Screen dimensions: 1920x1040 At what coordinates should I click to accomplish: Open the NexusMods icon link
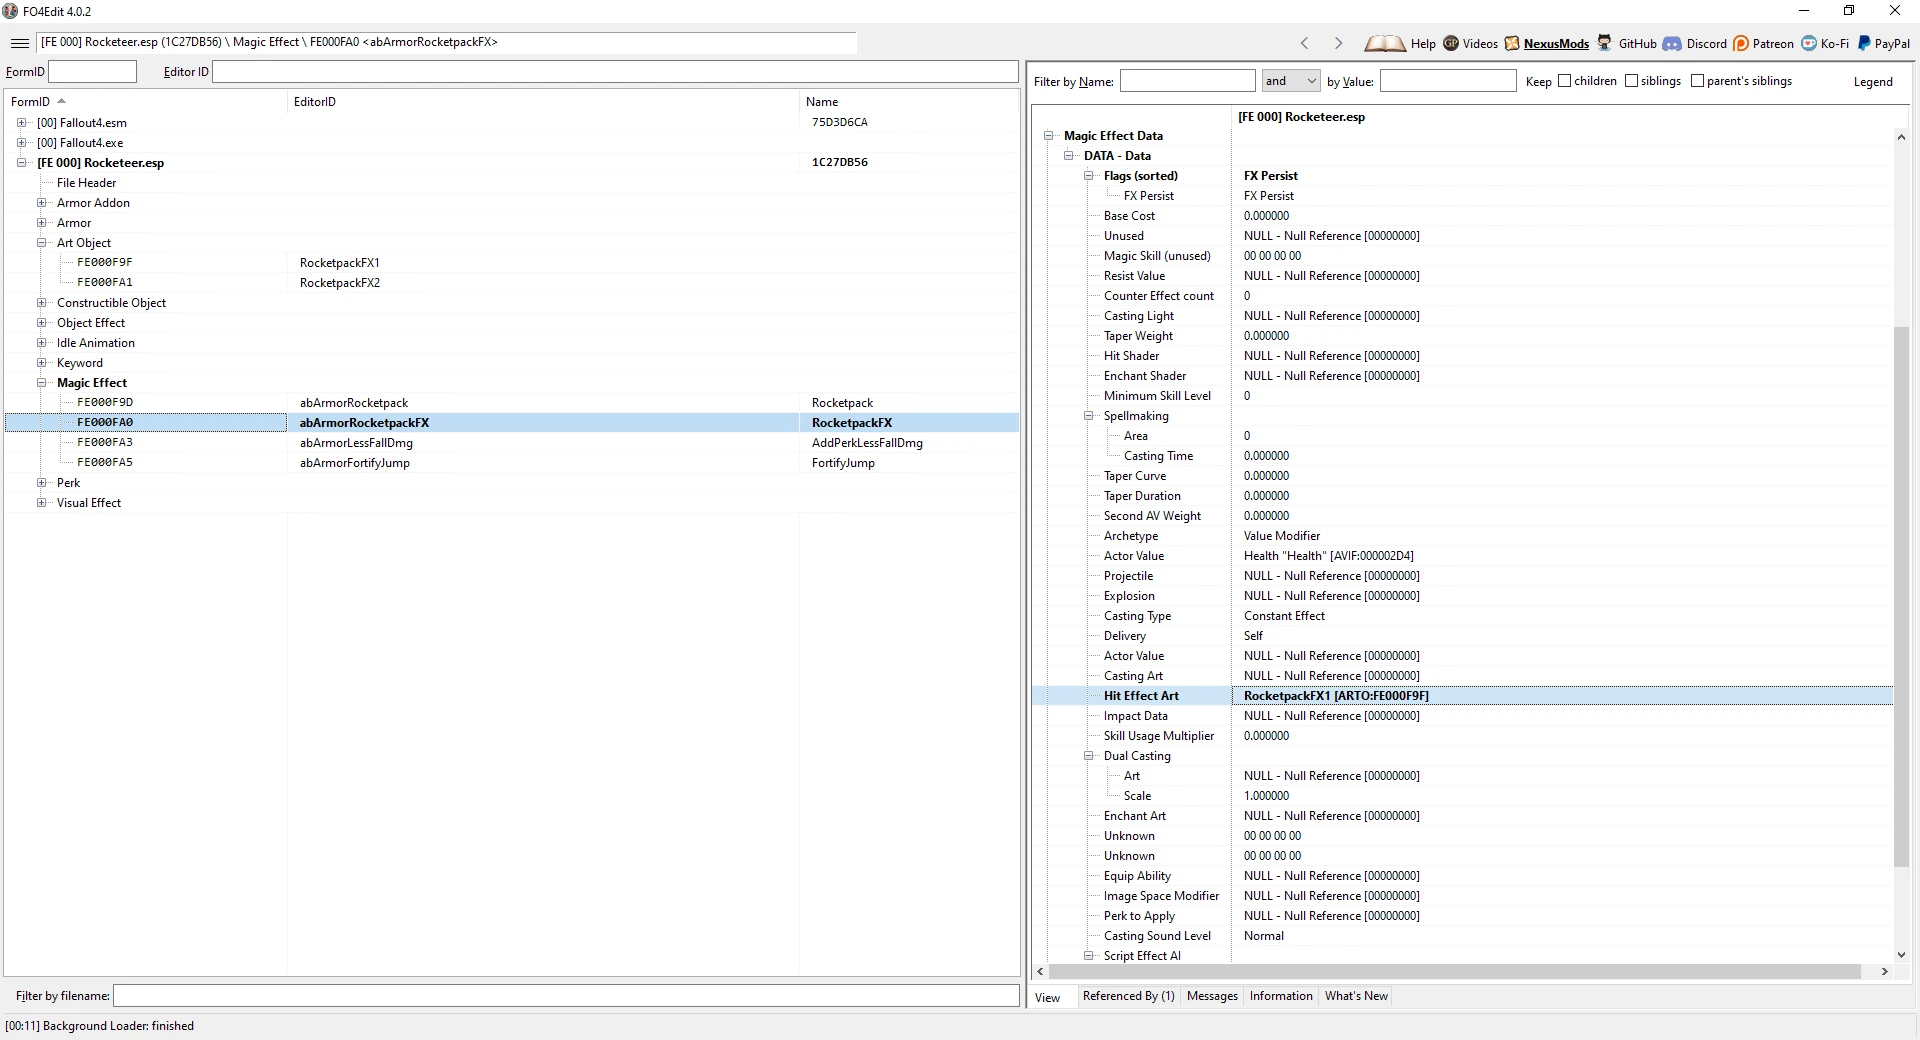point(1512,43)
